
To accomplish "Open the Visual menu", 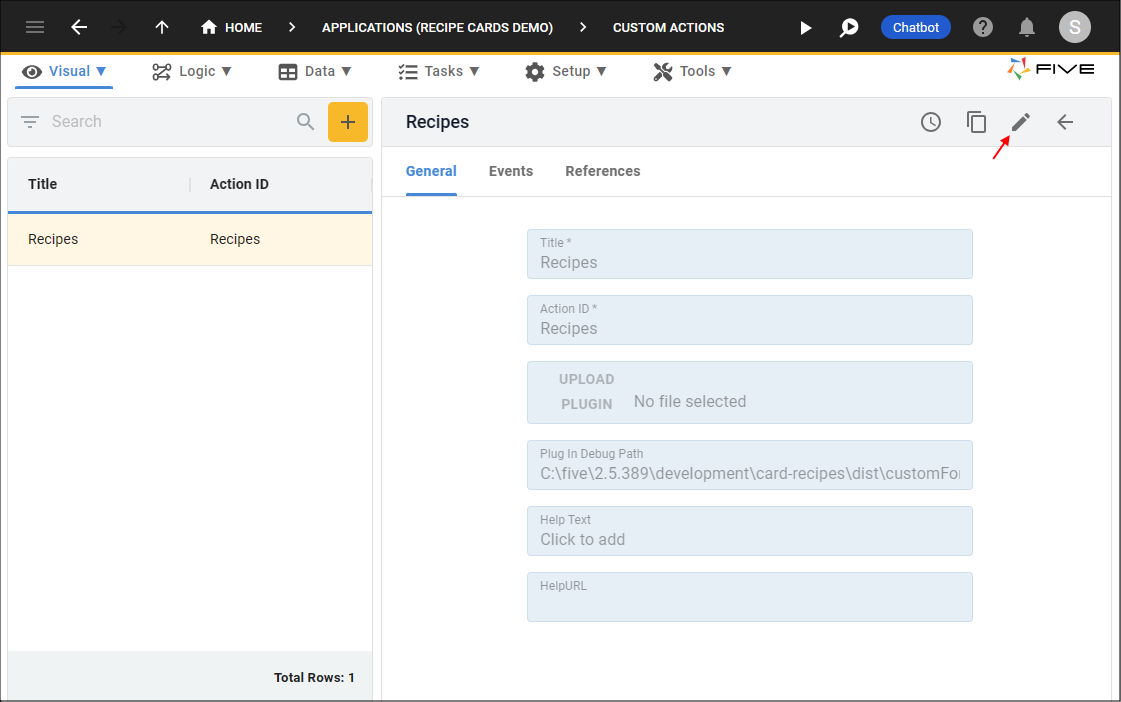I will point(64,71).
